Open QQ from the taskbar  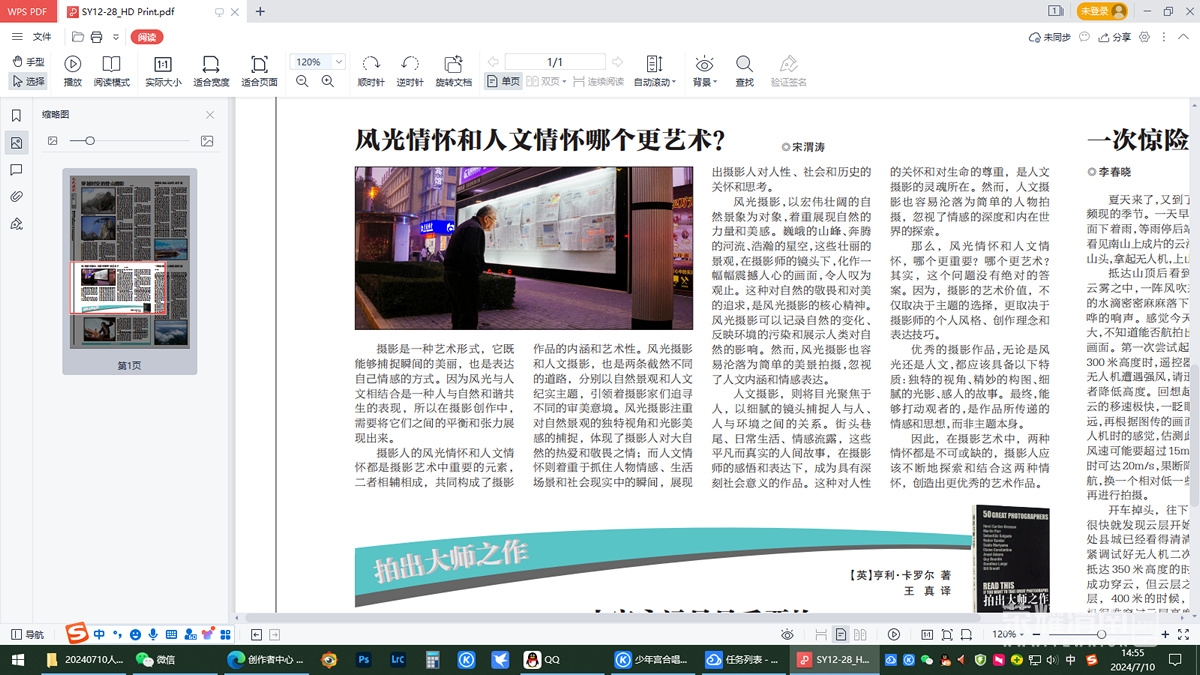pyautogui.click(x=542, y=660)
